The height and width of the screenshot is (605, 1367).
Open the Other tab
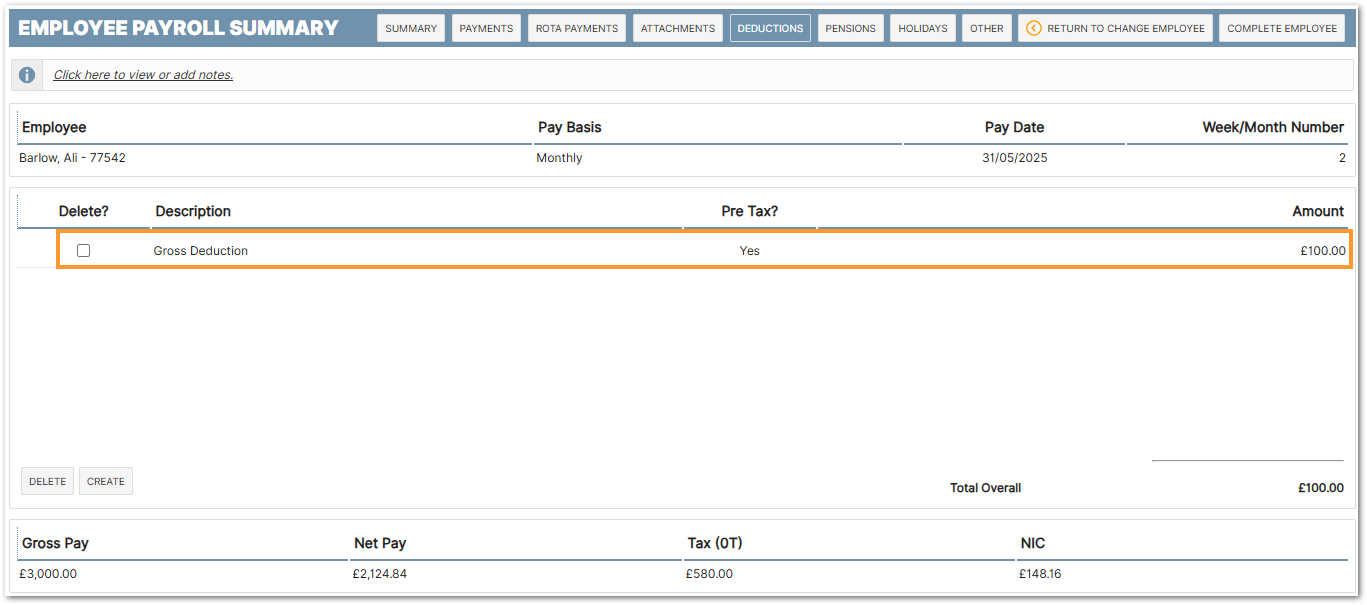[987, 28]
